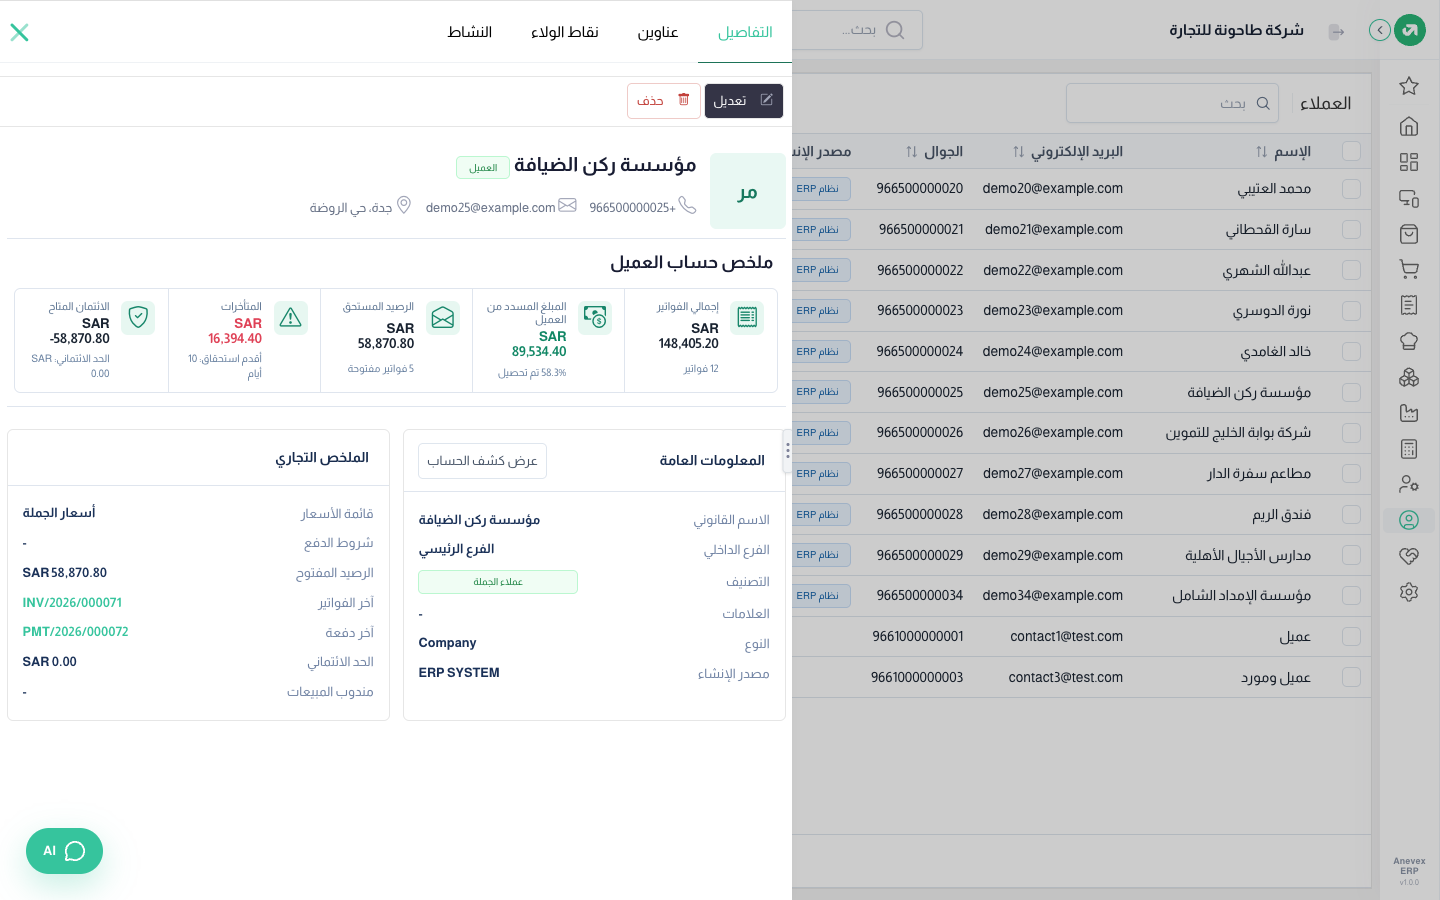This screenshot has width=1440, height=900.
Task: Select checkbox for سارة القحطاني row
Action: 1352,229
